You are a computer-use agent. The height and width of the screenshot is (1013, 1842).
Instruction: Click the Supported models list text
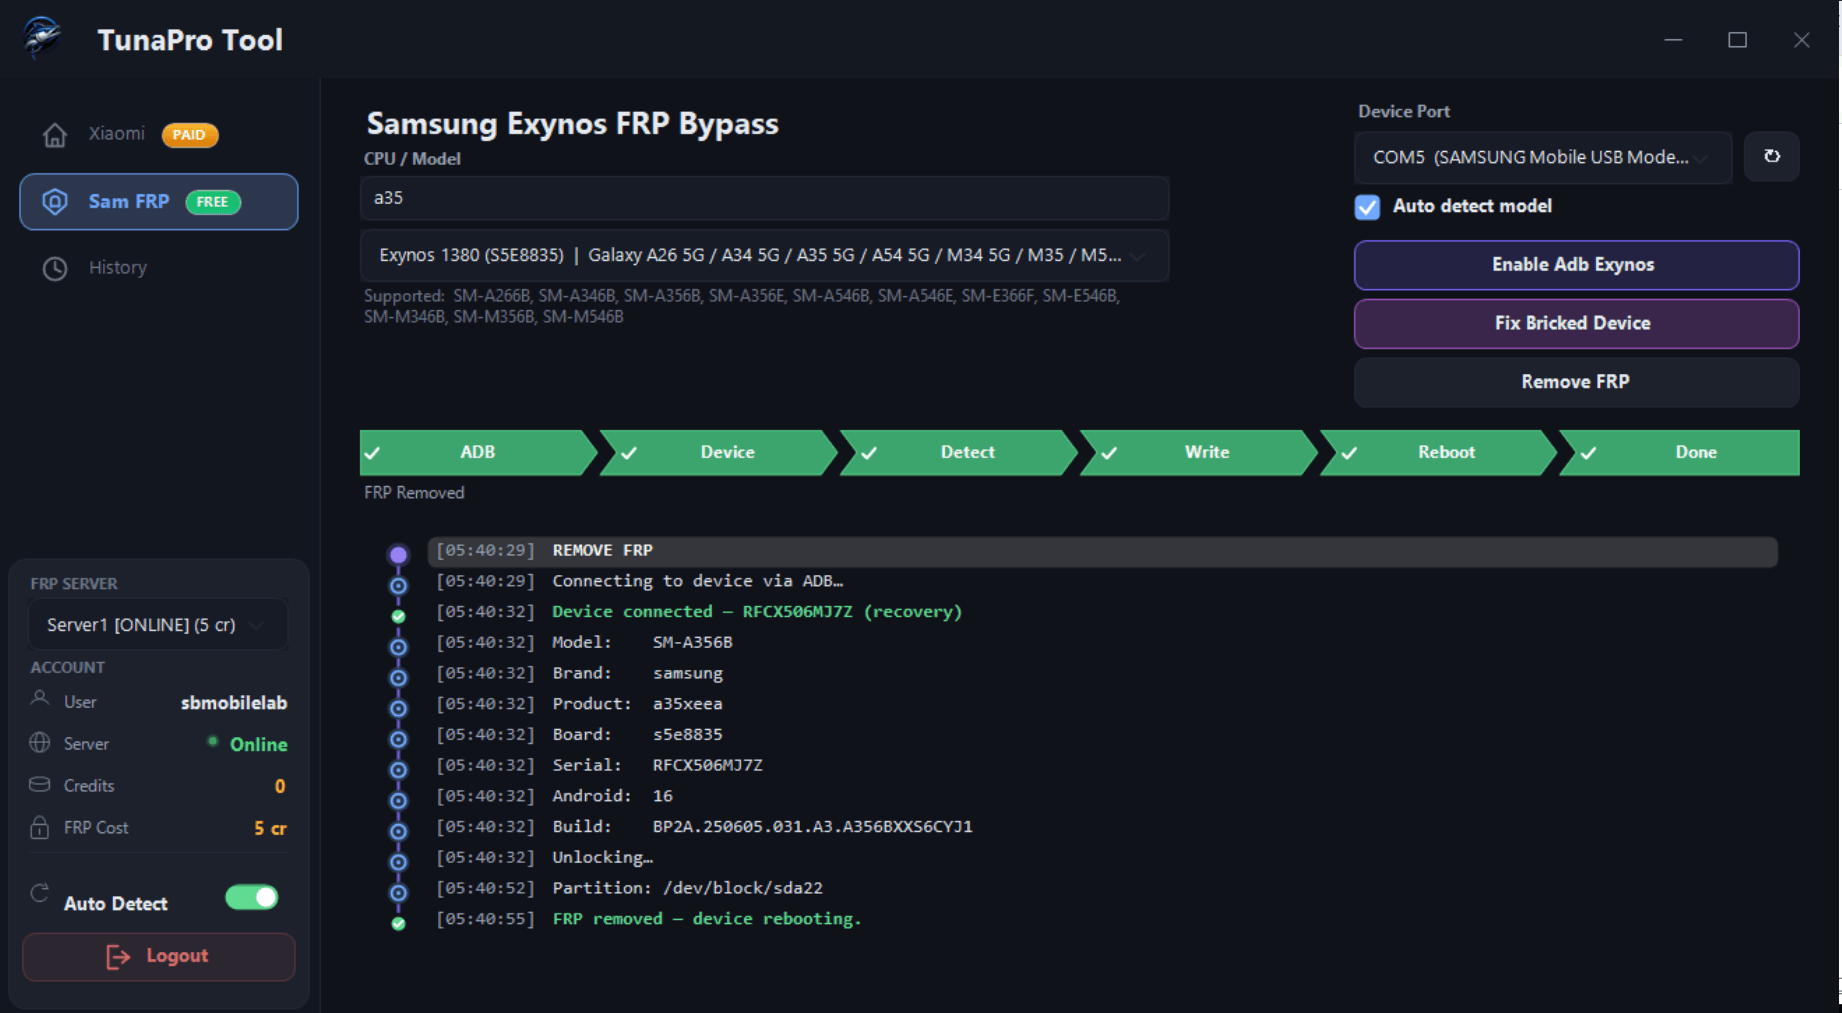pyautogui.click(x=742, y=306)
